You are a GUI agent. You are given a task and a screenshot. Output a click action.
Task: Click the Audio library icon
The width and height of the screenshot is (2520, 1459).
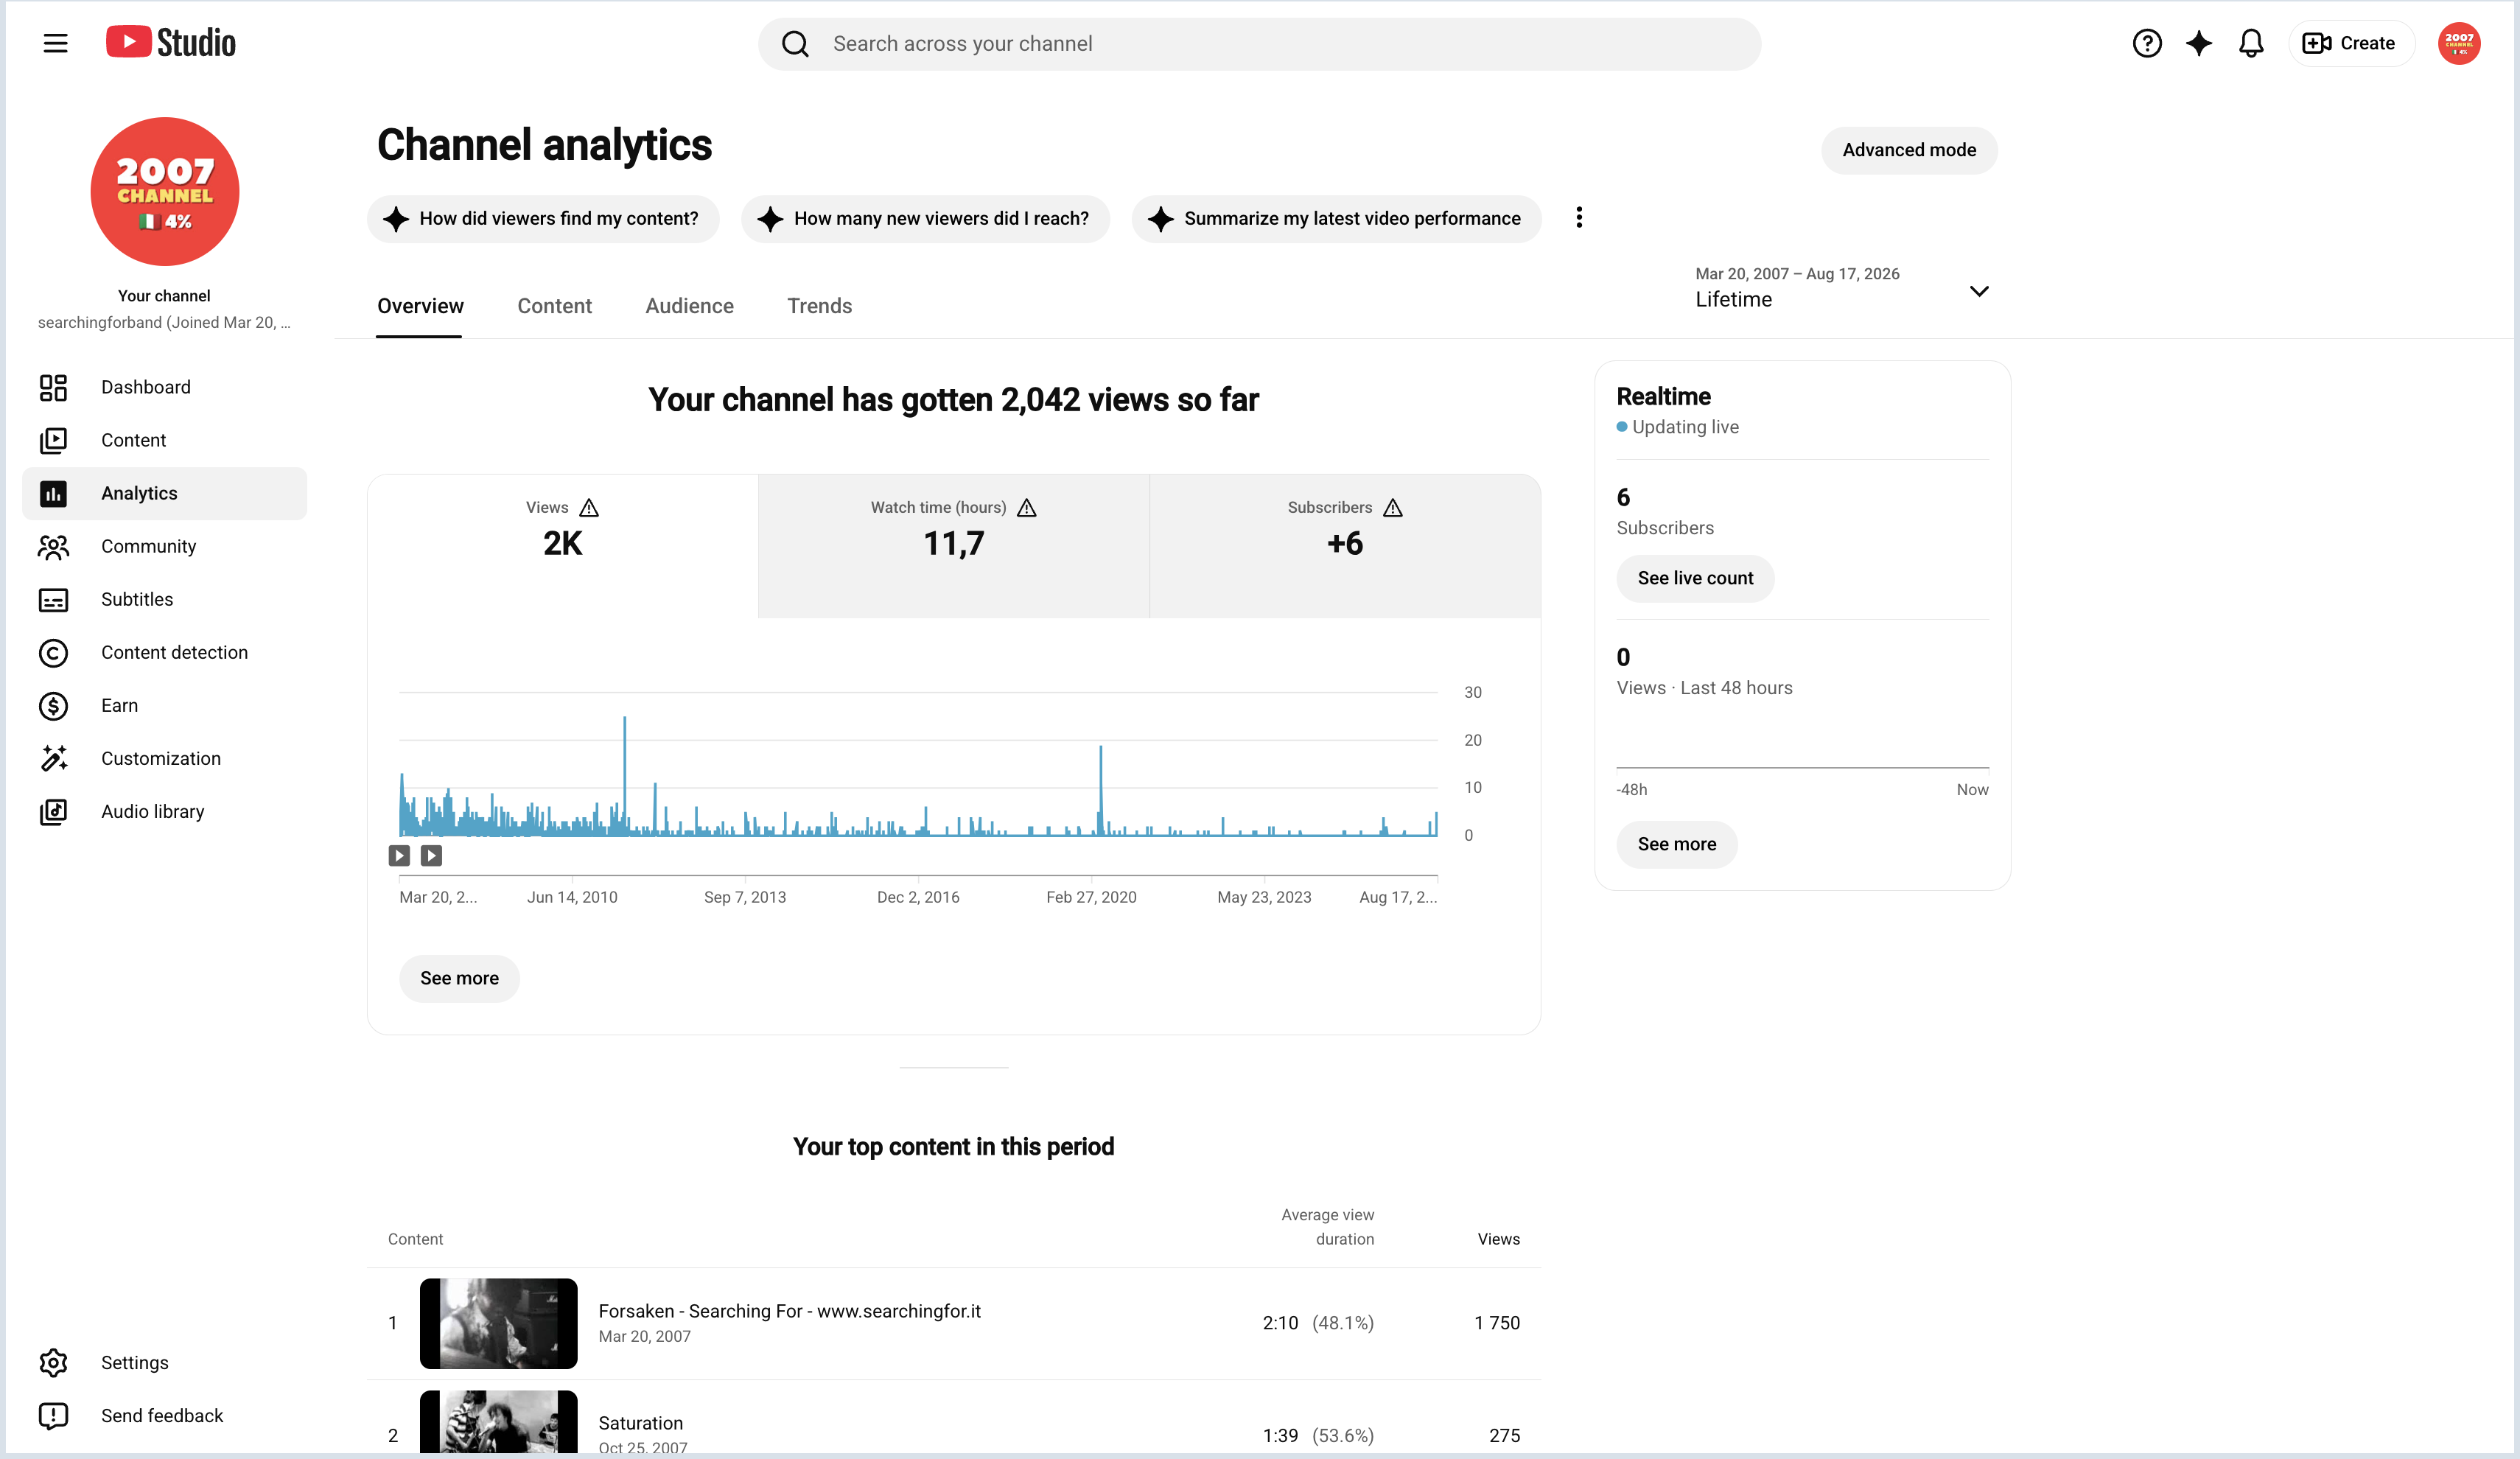(x=53, y=812)
